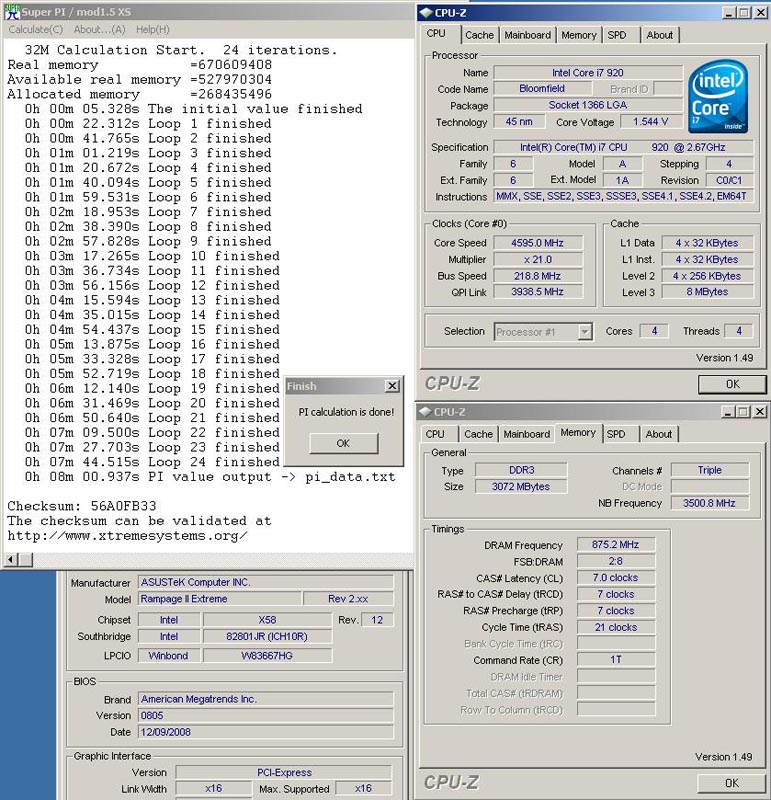Click the CPU-Z diamond icon in top window title bar
771x800 pixels.
click(x=426, y=13)
